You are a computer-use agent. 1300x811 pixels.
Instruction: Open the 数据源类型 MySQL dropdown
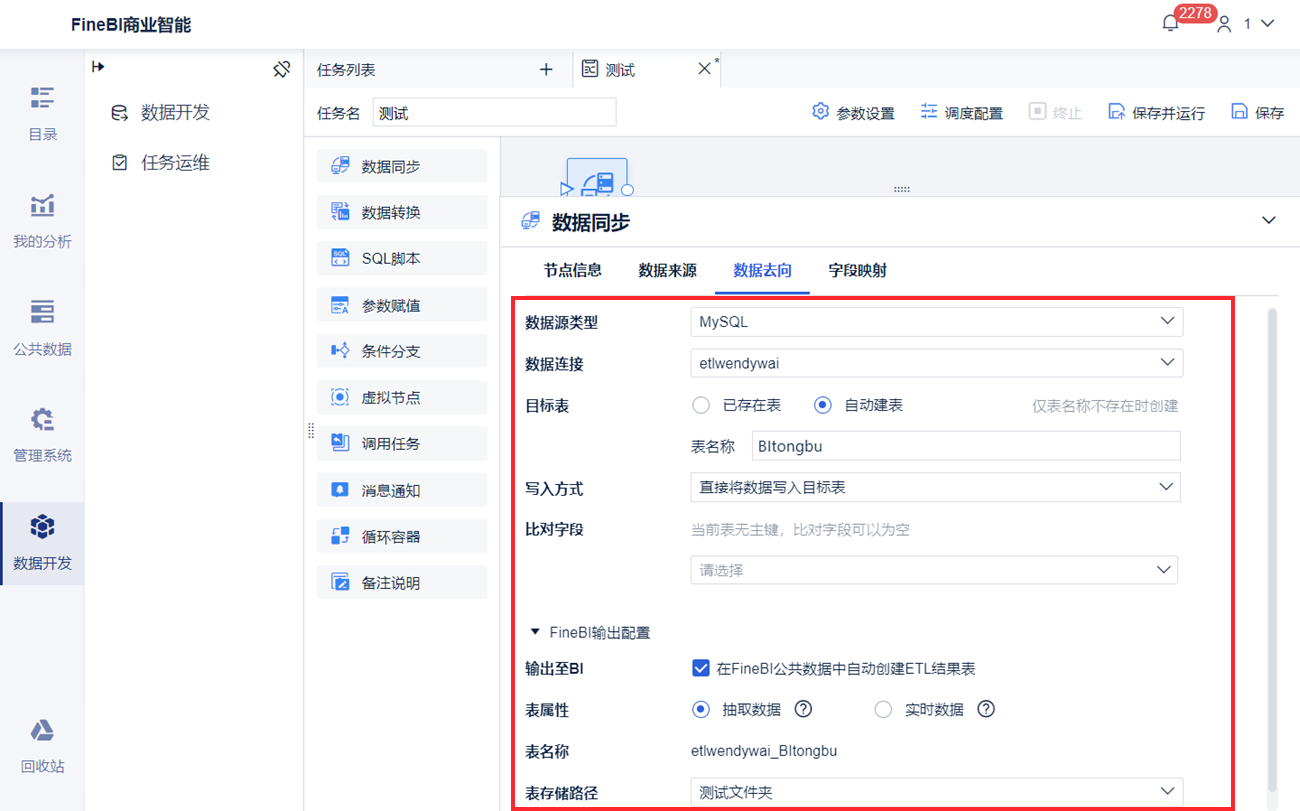click(936, 321)
